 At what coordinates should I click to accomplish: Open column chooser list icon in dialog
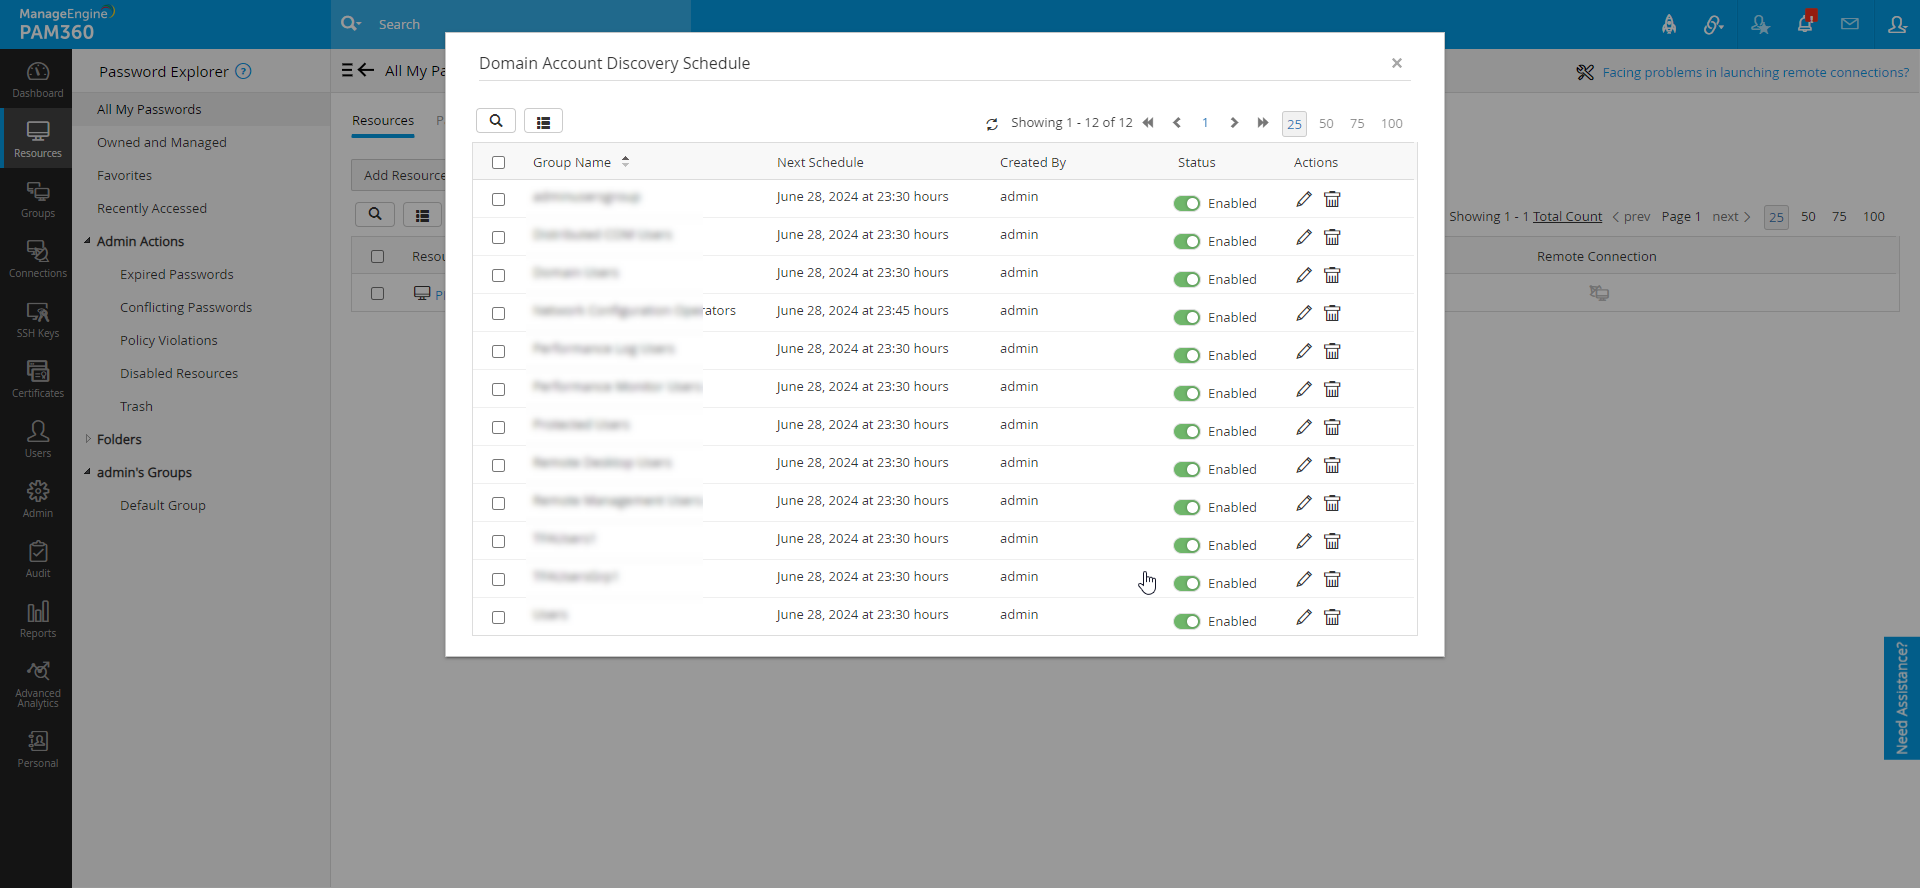(543, 122)
